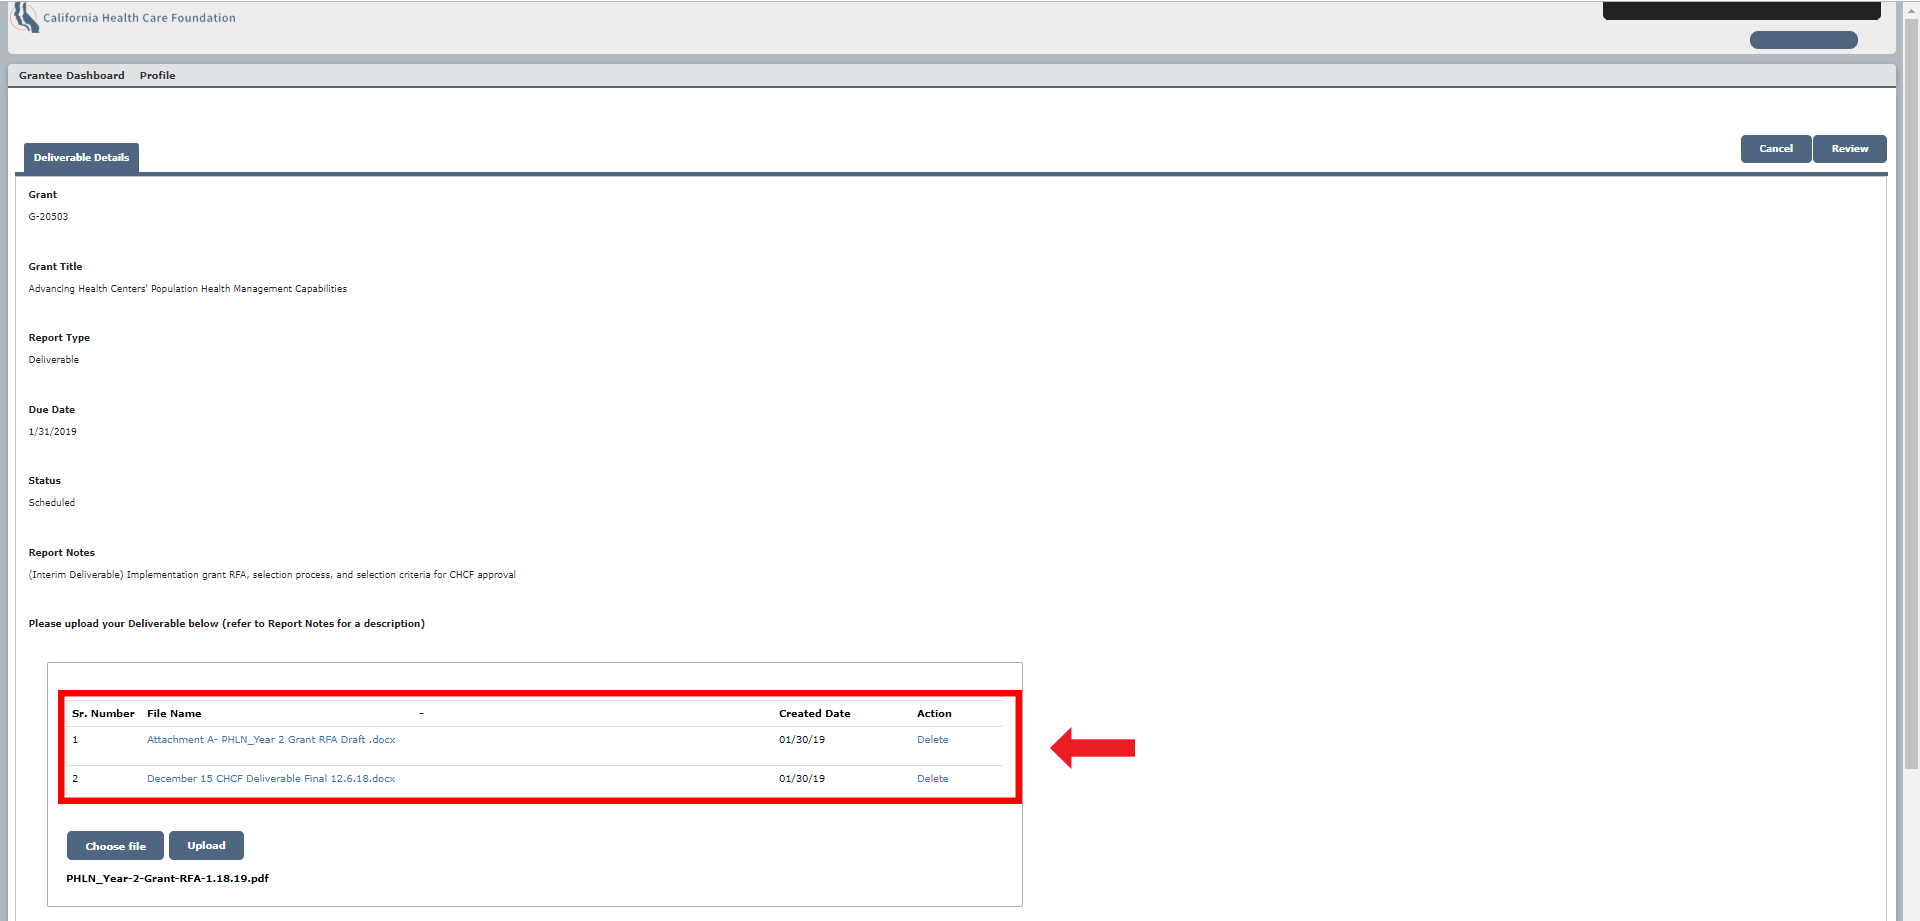Screen dimensions: 1920x921
Task: Click the Sr. Number column header
Action: (x=103, y=714)
